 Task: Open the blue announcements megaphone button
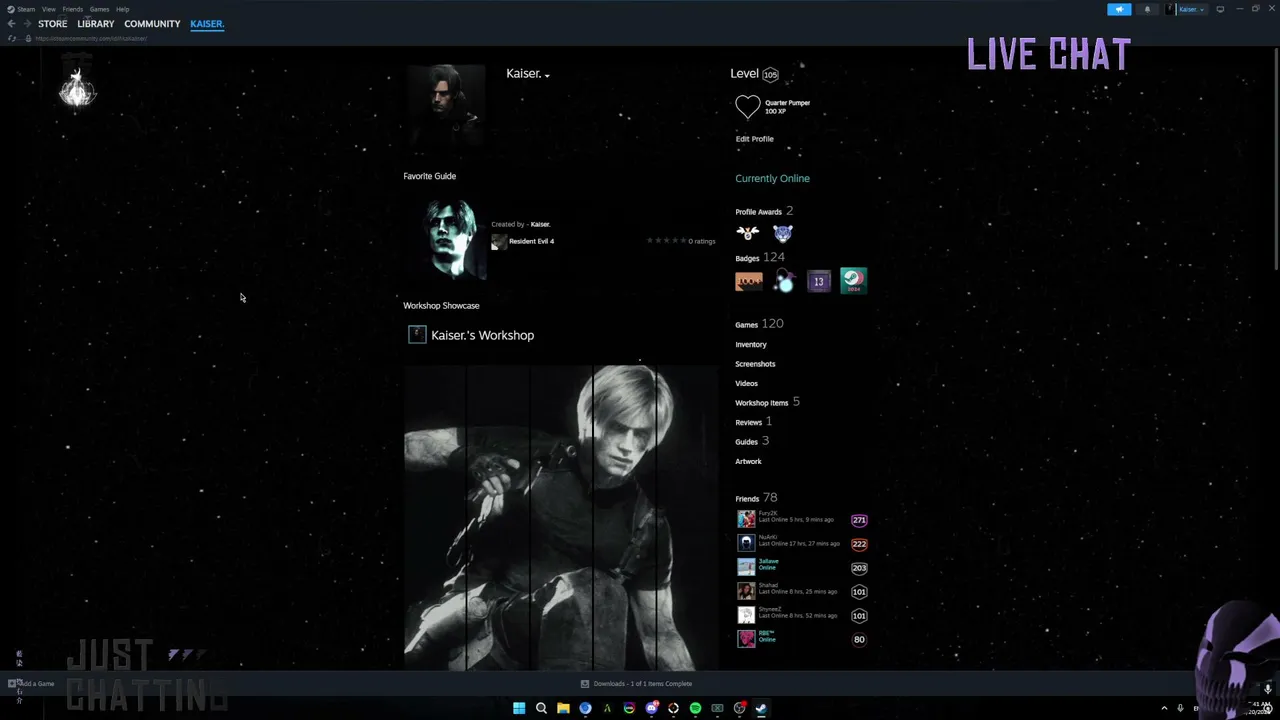1119,9
